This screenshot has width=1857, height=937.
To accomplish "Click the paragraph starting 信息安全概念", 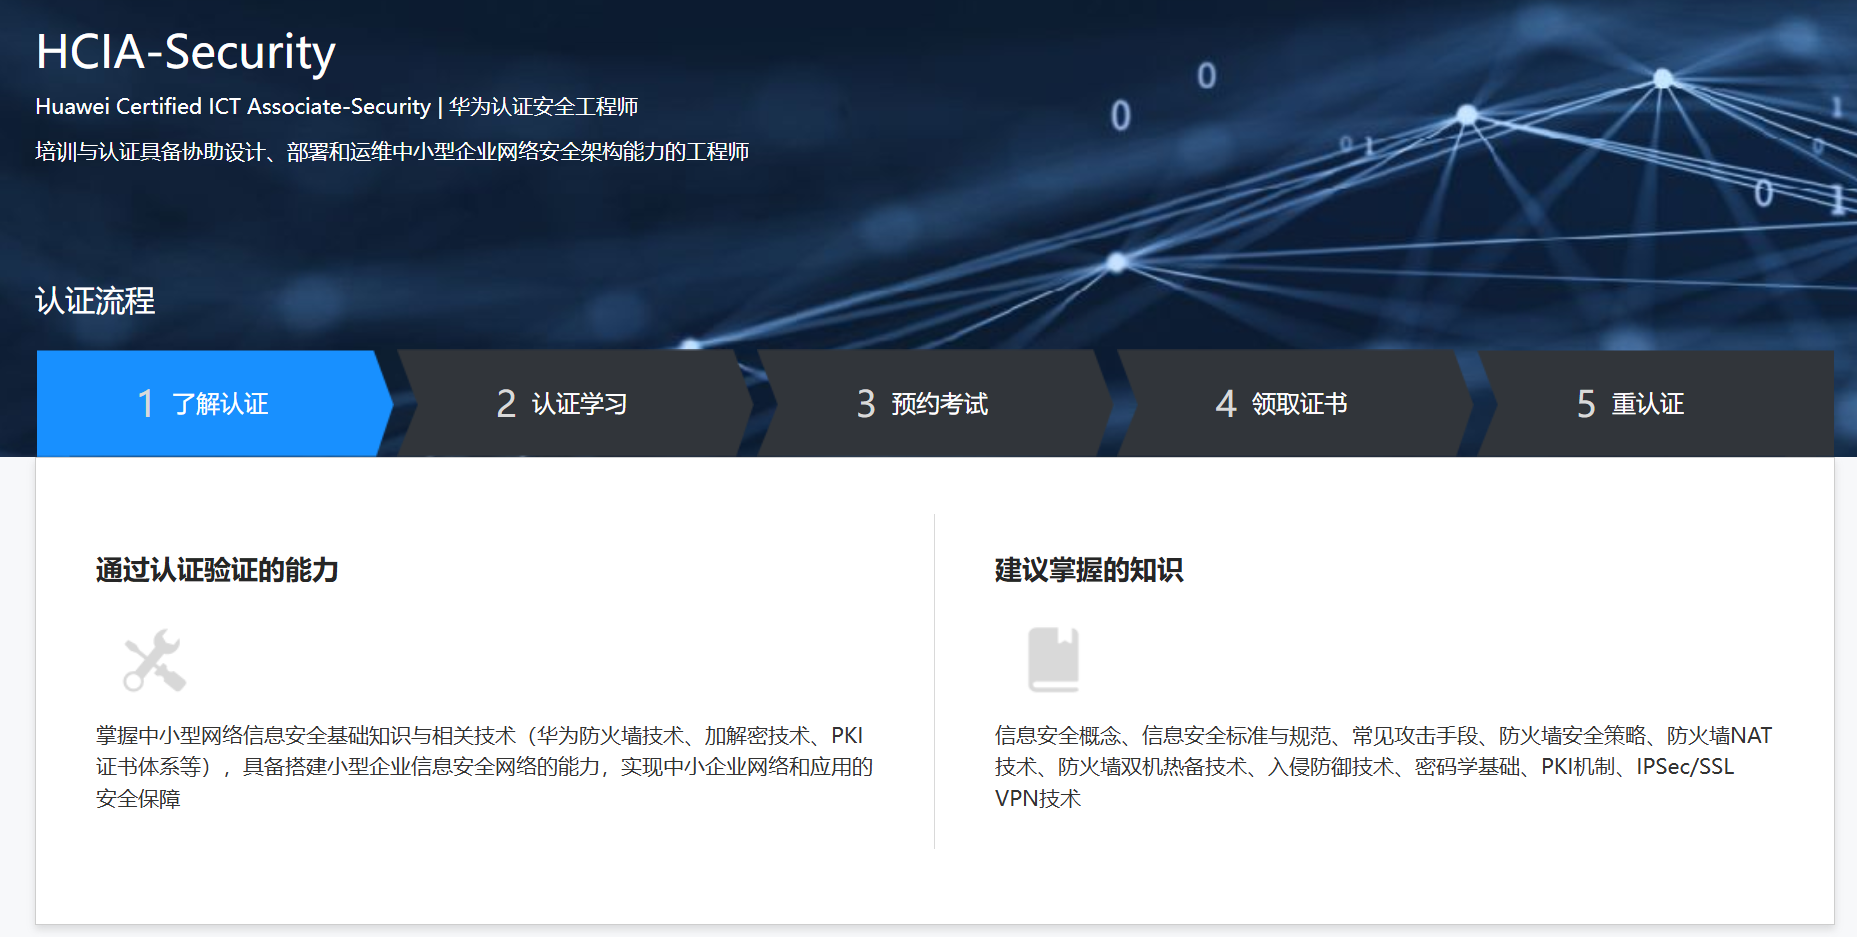I will point(1383,767).
